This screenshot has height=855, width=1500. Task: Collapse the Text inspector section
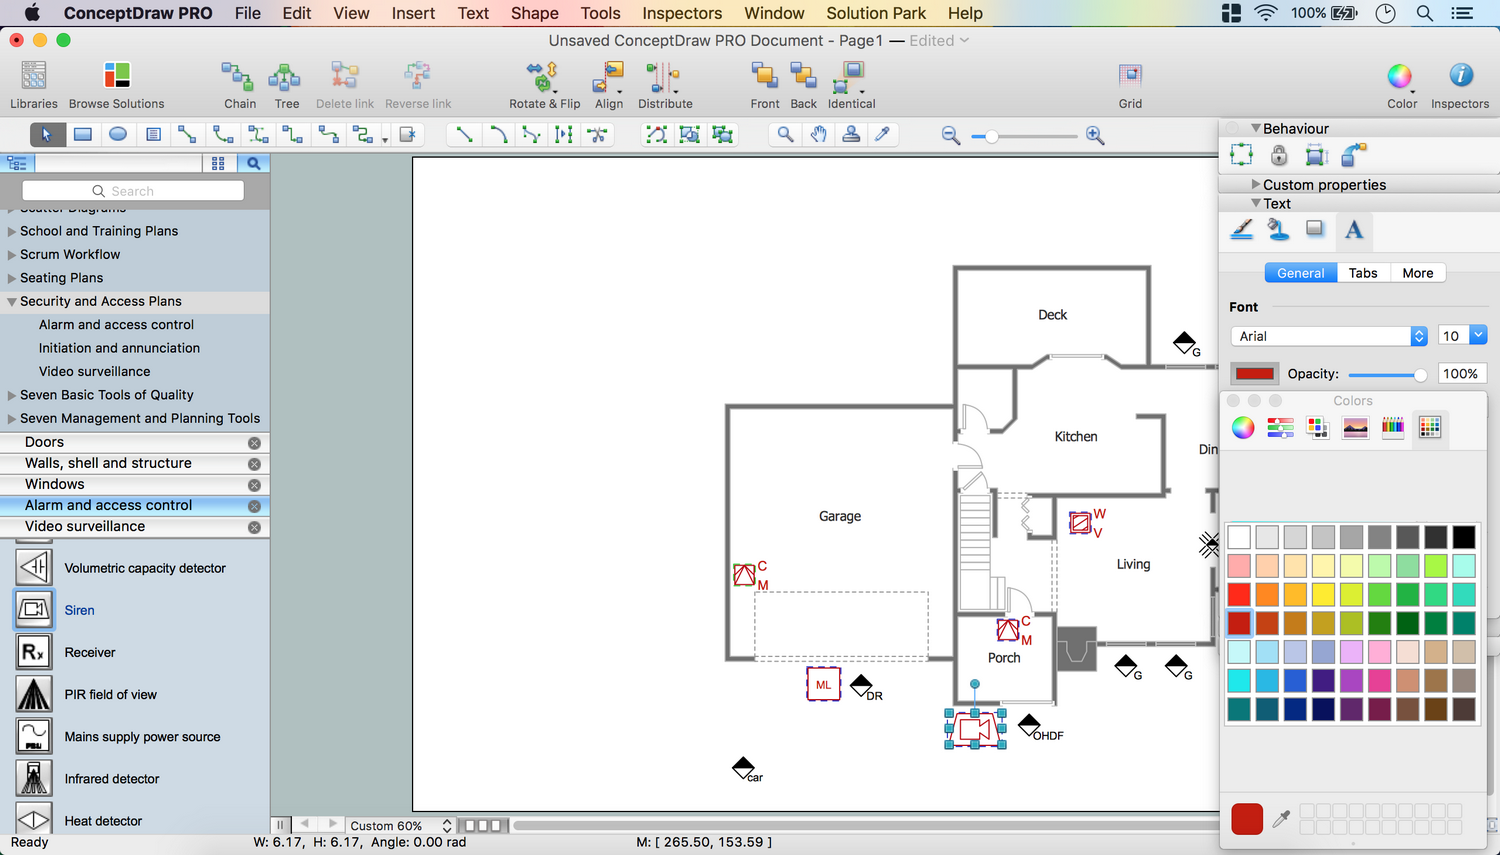coord(1256,203)
